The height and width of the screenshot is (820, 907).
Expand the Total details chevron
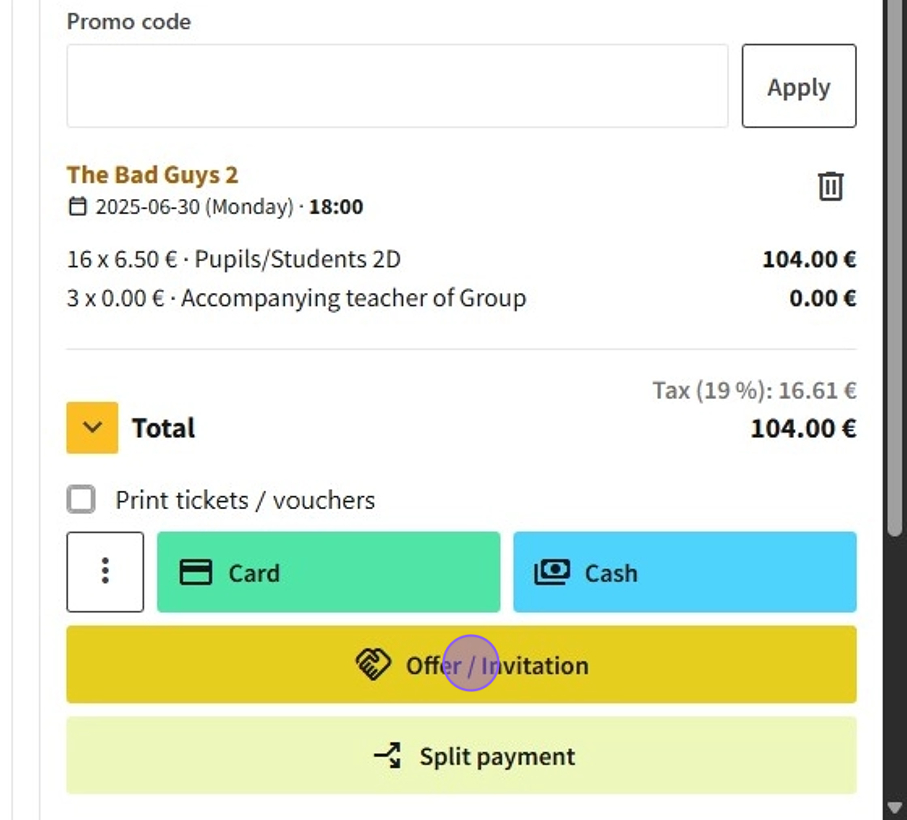tap(92, 428)
